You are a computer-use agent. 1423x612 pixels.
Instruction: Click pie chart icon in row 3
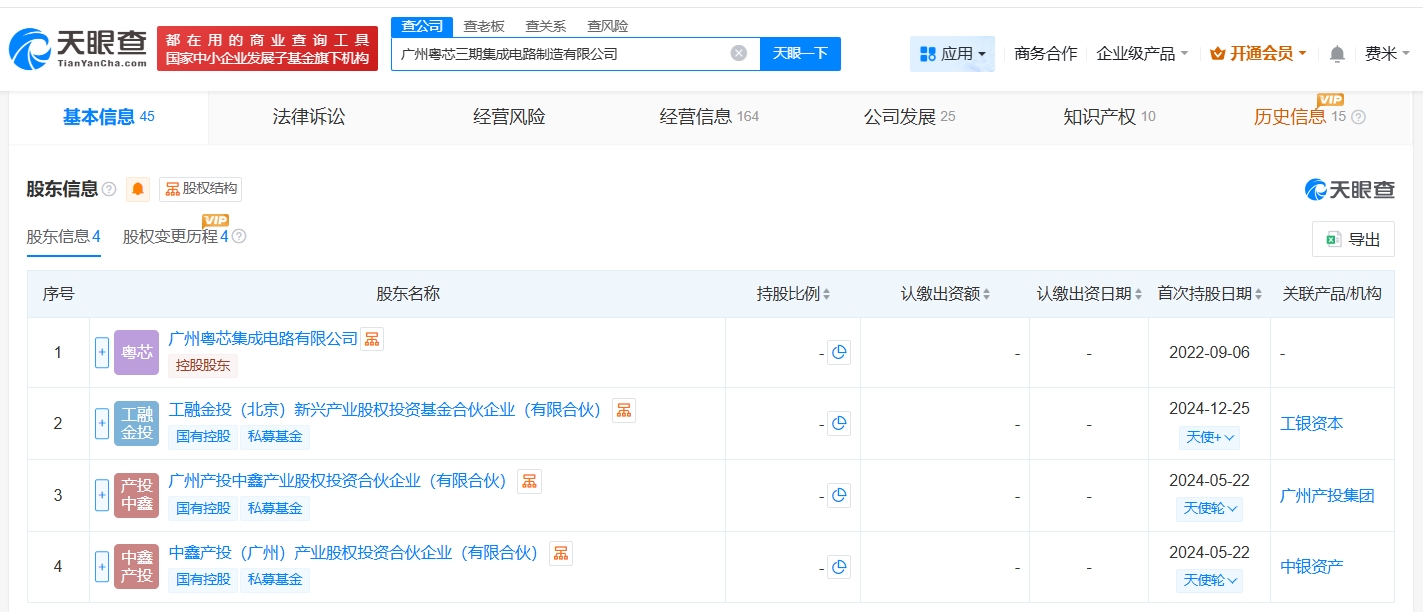point(839,496)
